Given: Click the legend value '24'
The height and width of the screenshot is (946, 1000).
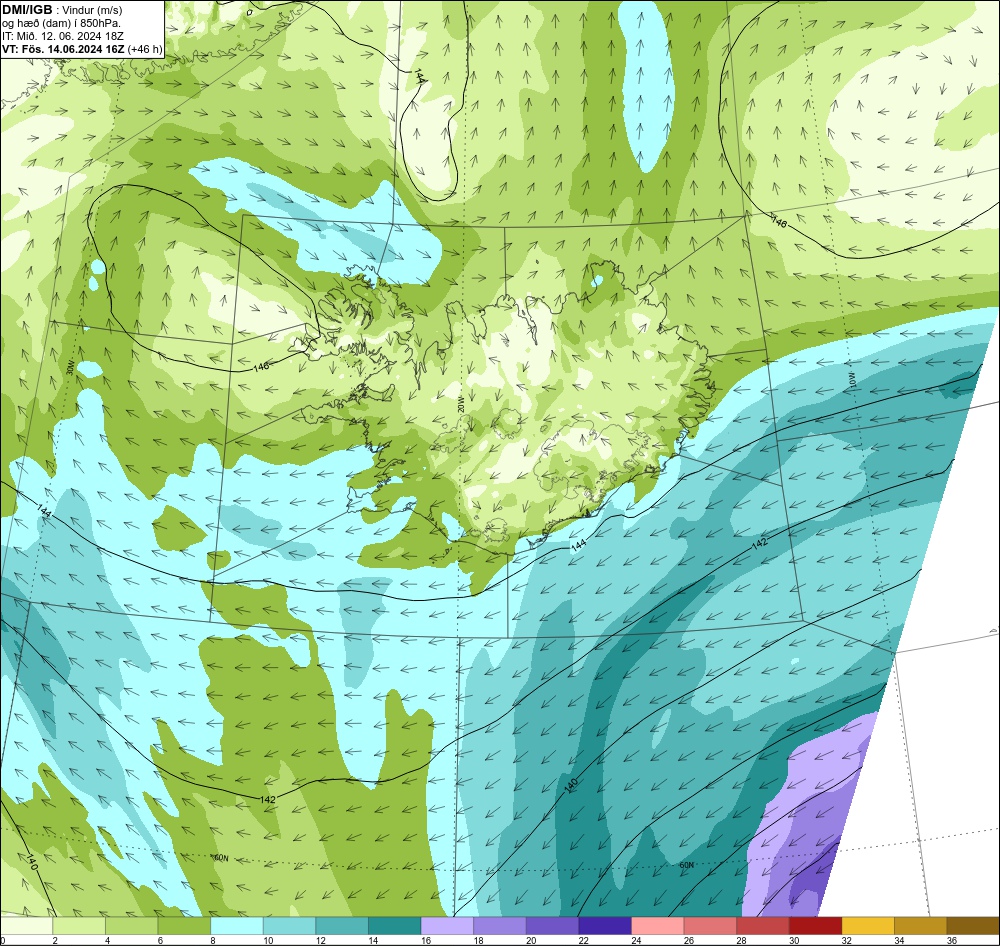Looking at the screenshot, I should click(x=636, y=940).
